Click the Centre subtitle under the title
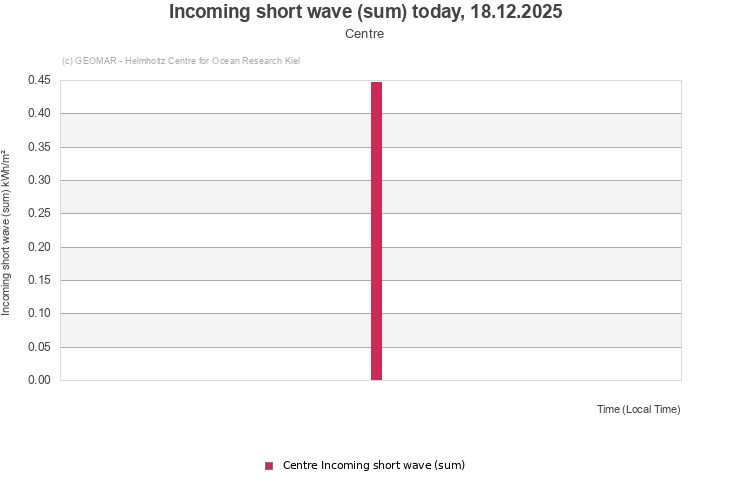This screenshot has height=500, width=731. click(364, 34)
